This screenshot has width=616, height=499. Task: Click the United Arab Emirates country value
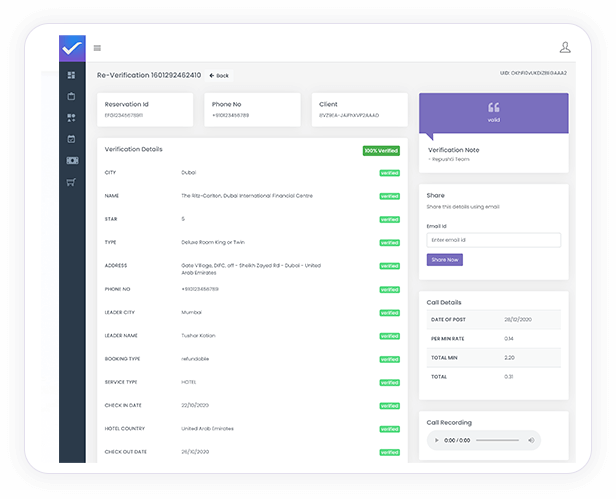[207, 429]
